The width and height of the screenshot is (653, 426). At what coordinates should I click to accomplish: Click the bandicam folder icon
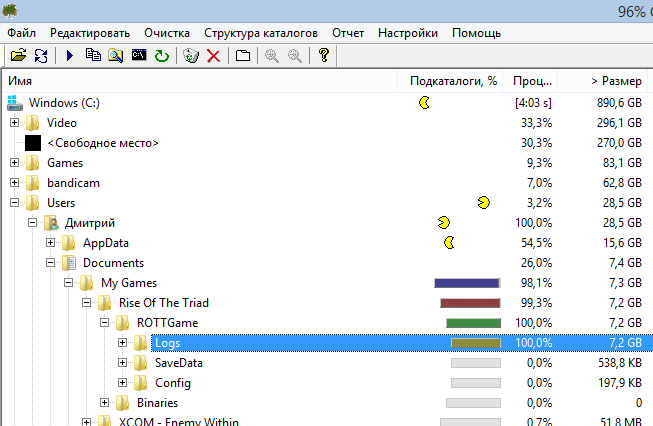tap(32, 183)
